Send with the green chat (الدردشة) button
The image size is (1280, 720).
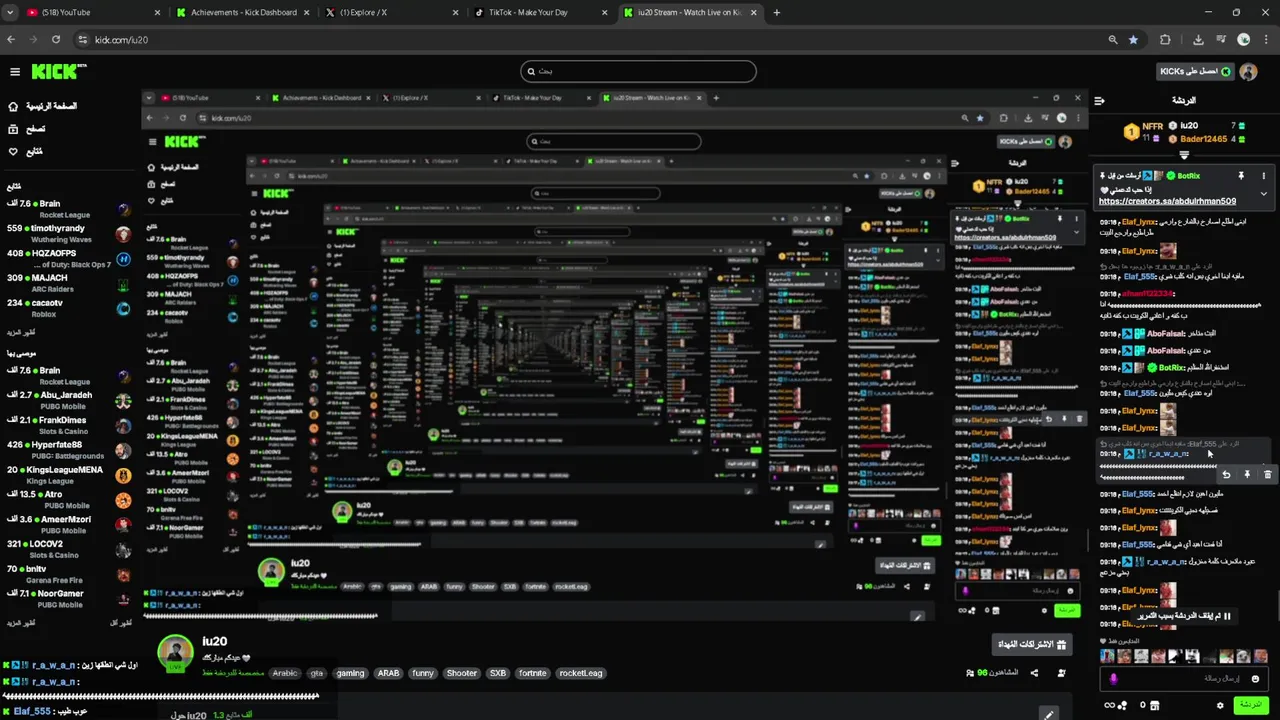click(1250, 705)
